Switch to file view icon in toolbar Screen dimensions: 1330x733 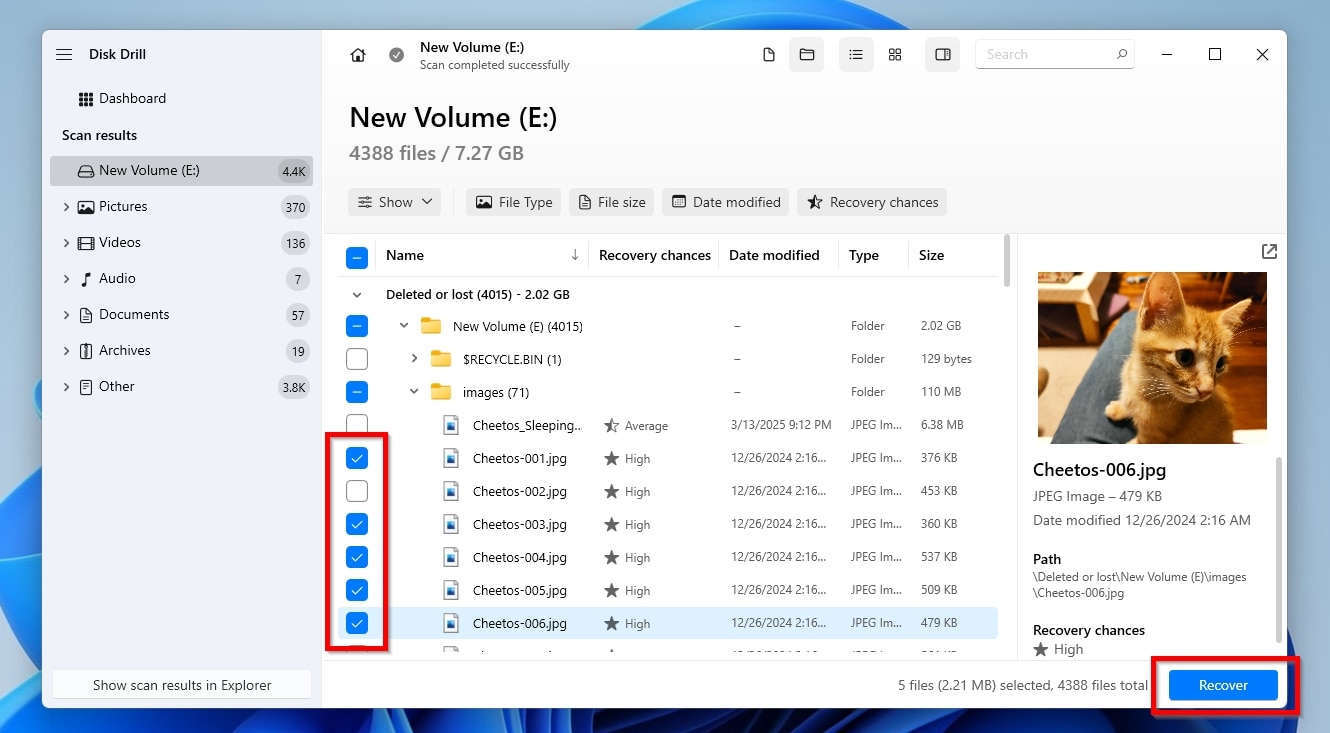(769, 55)
